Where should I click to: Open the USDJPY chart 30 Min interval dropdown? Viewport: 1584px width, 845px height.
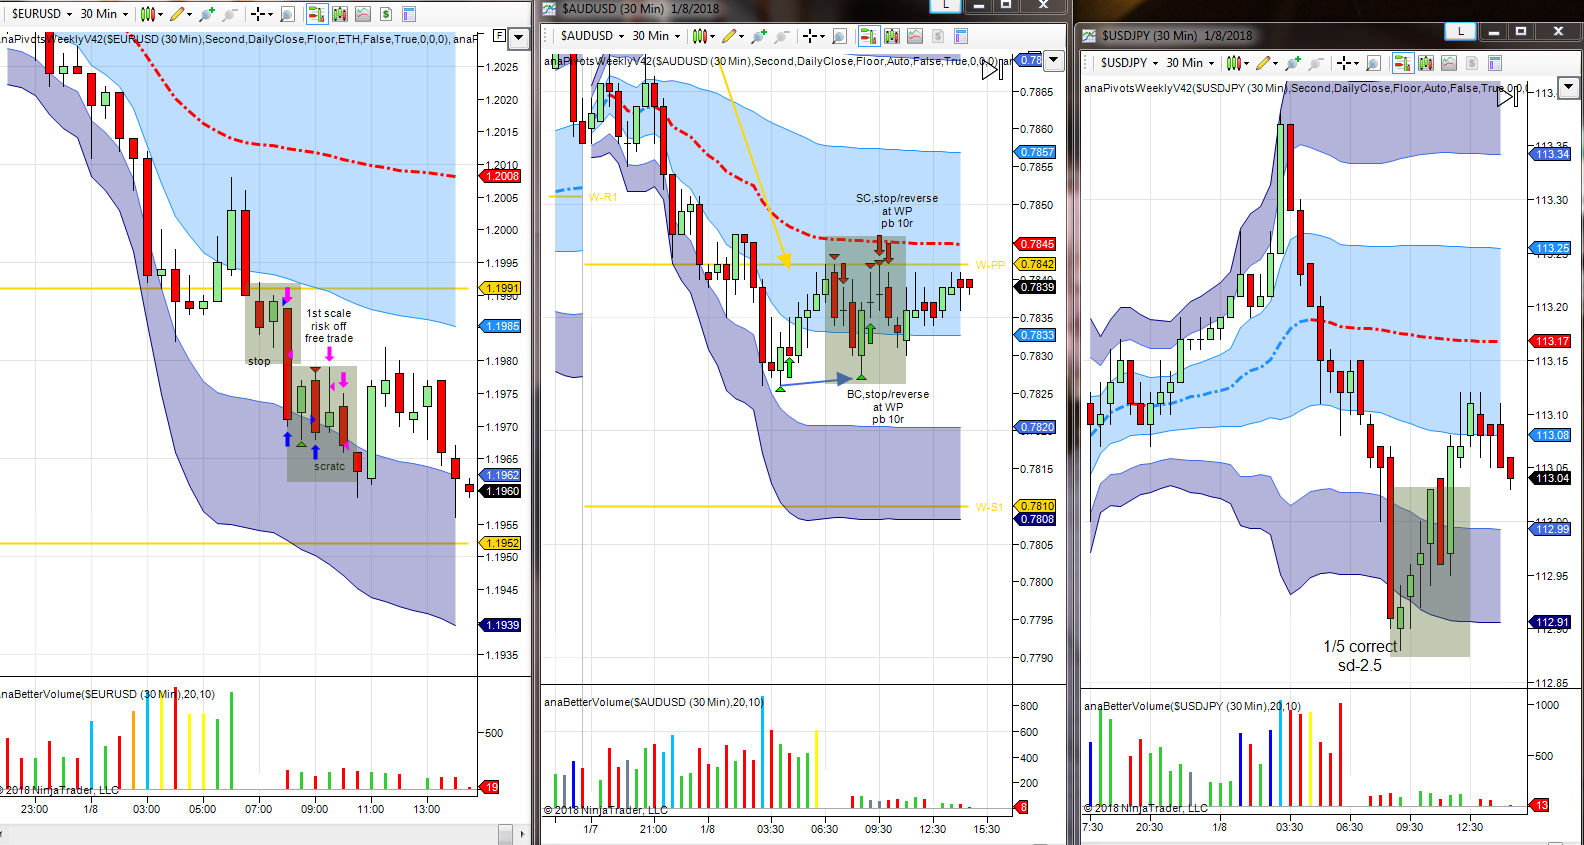pyautogui.click(x=1190, y=63)
